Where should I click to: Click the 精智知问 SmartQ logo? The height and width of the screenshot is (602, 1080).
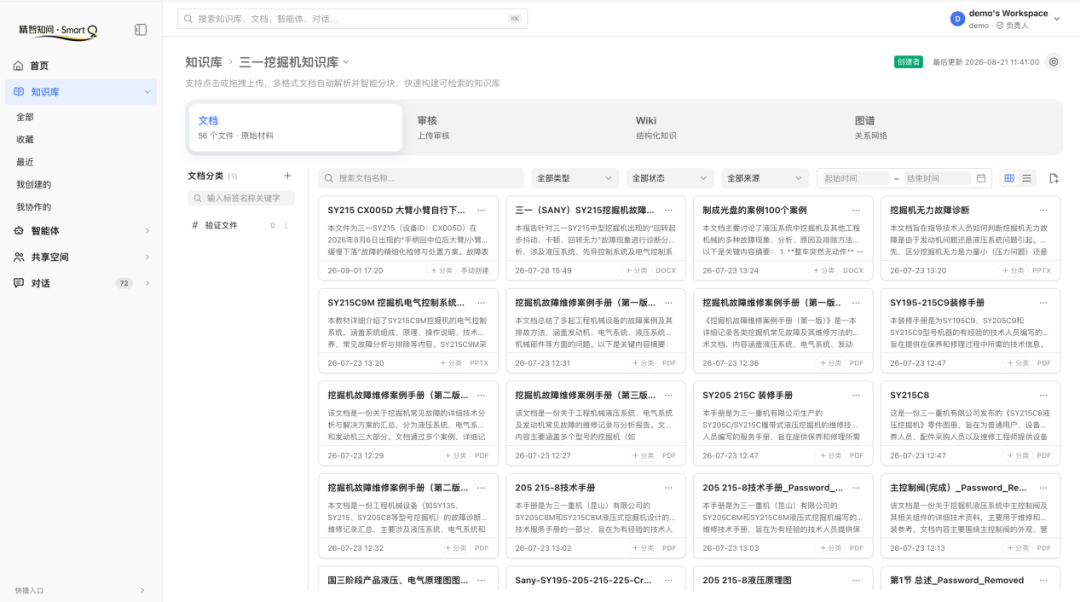pyautogui.click(x=59, y=30)
